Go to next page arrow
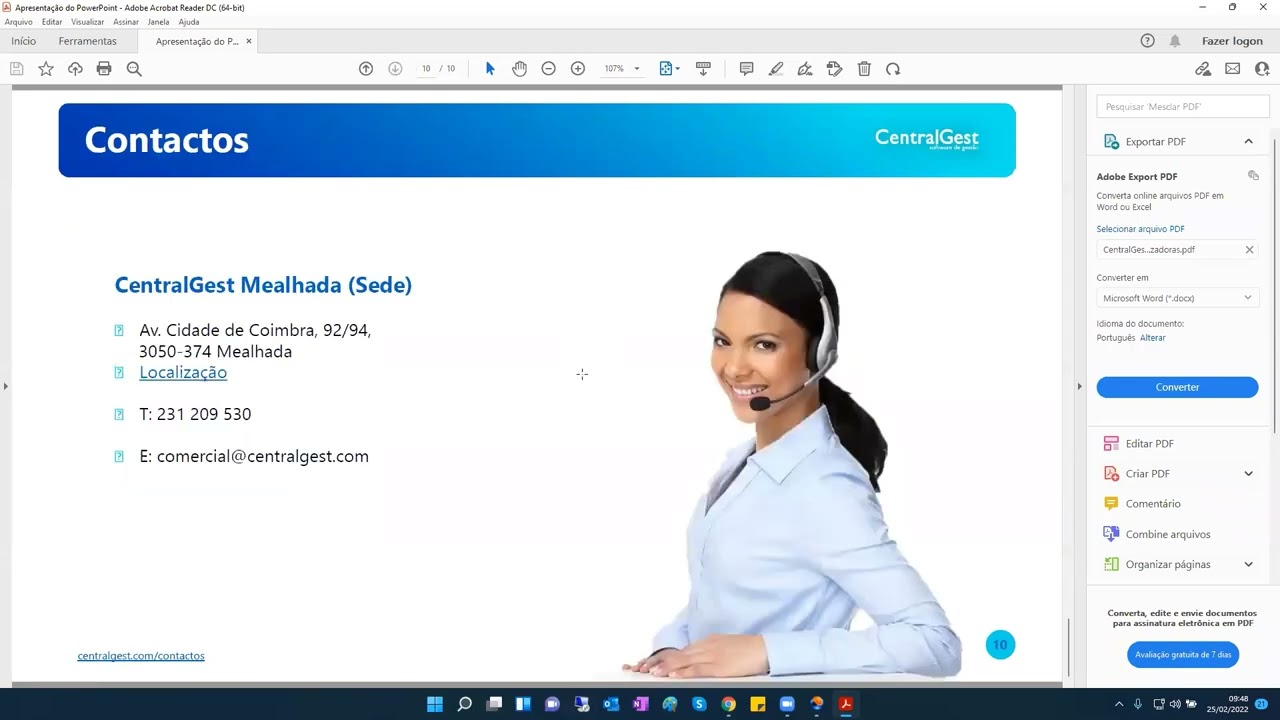 coord(395,69)
